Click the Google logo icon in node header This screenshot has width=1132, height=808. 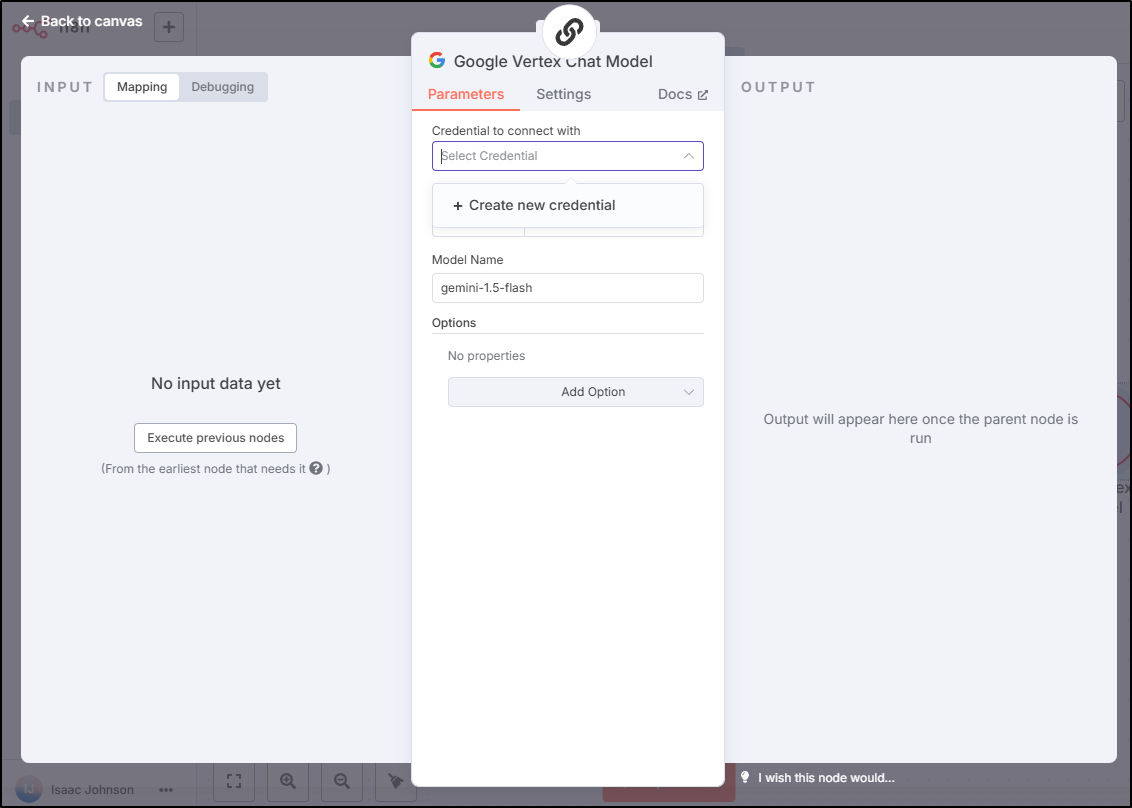pyautogui.click(x=437, y=61)
